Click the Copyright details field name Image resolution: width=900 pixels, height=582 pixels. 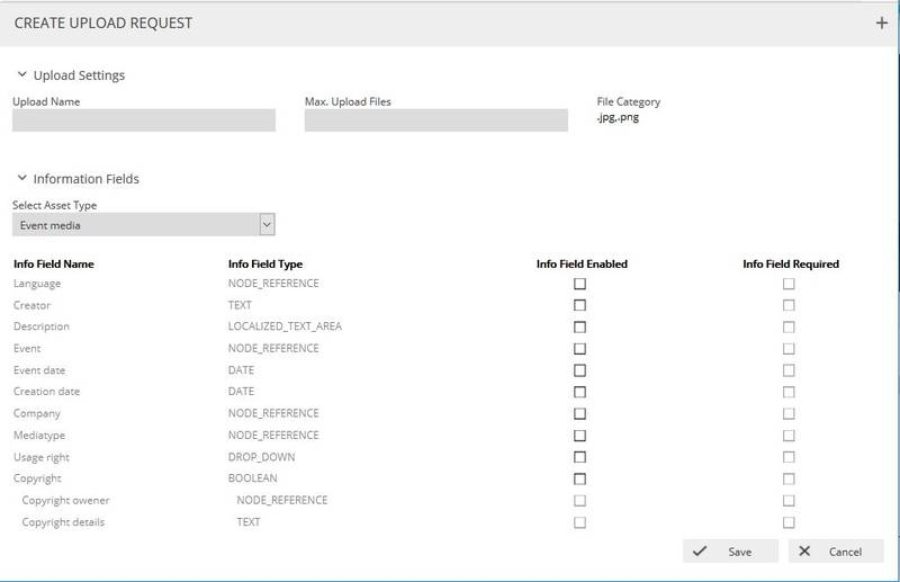[x=63, y=522]
